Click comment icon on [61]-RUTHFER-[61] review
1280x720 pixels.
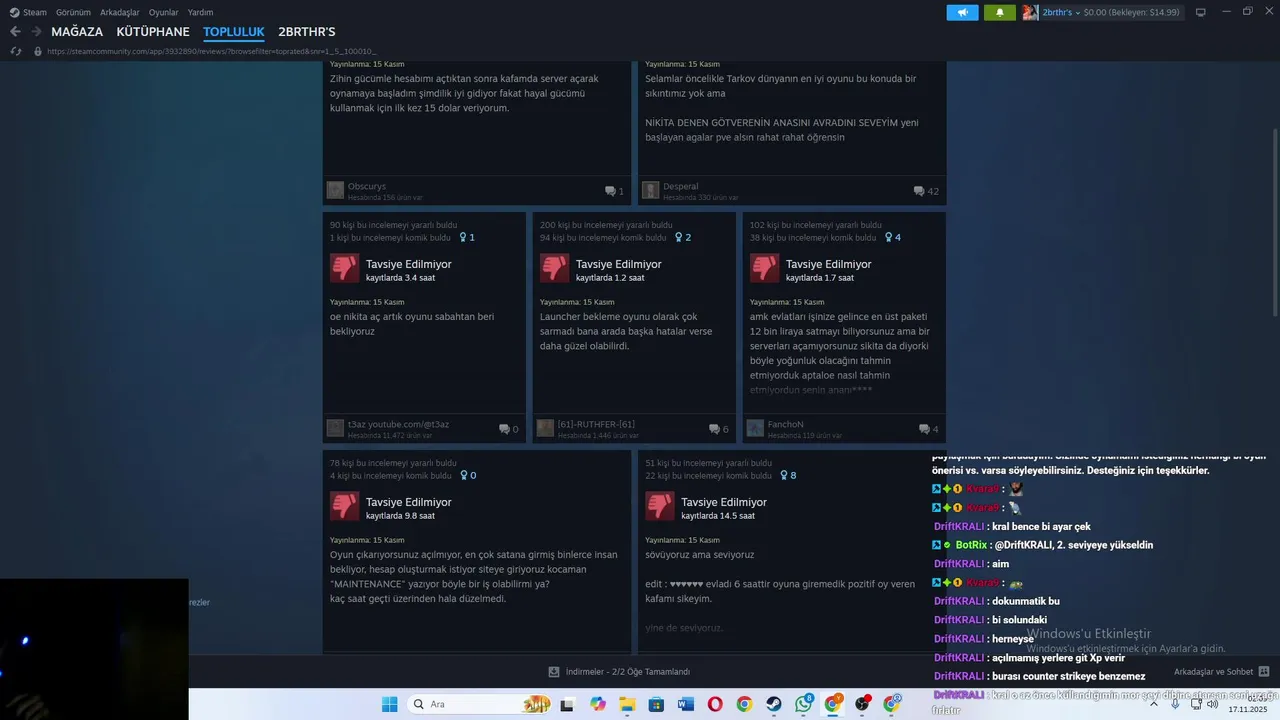(714, 429)
